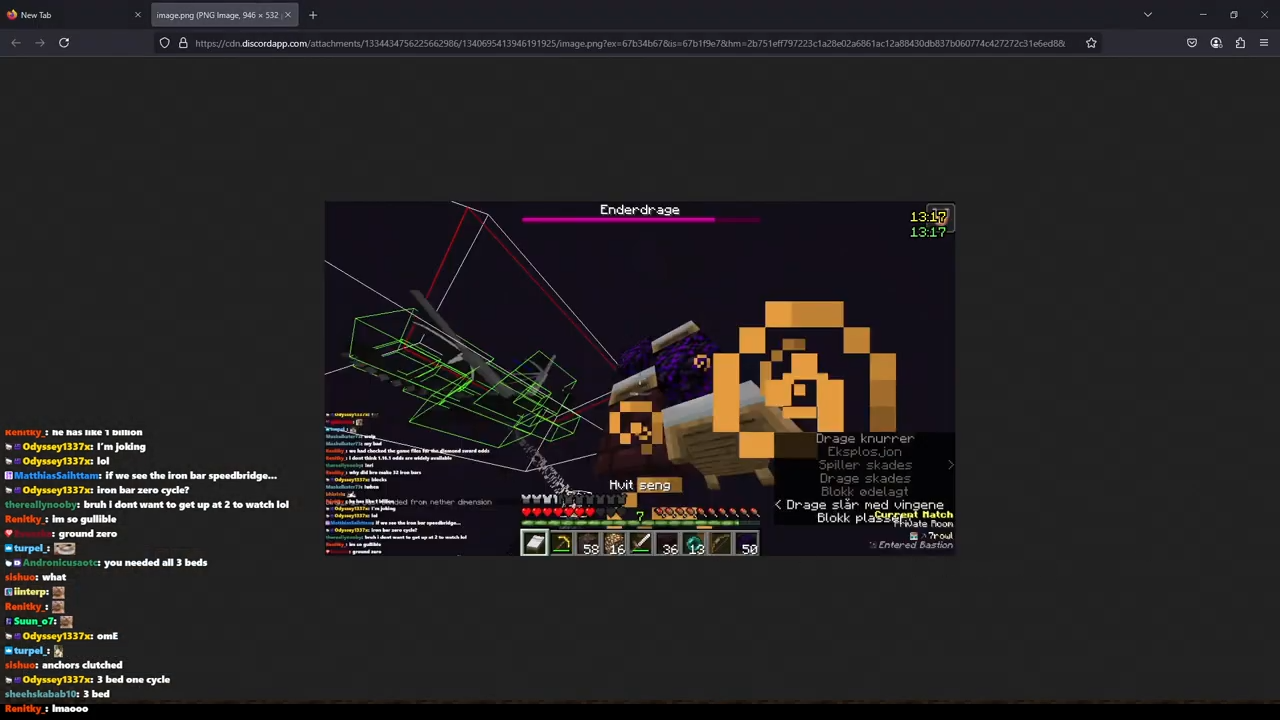This screenshot has height=720, width=1280.
Task: Click "Odyssey1337x: omE" chat line
Action: tap(62, 636)
